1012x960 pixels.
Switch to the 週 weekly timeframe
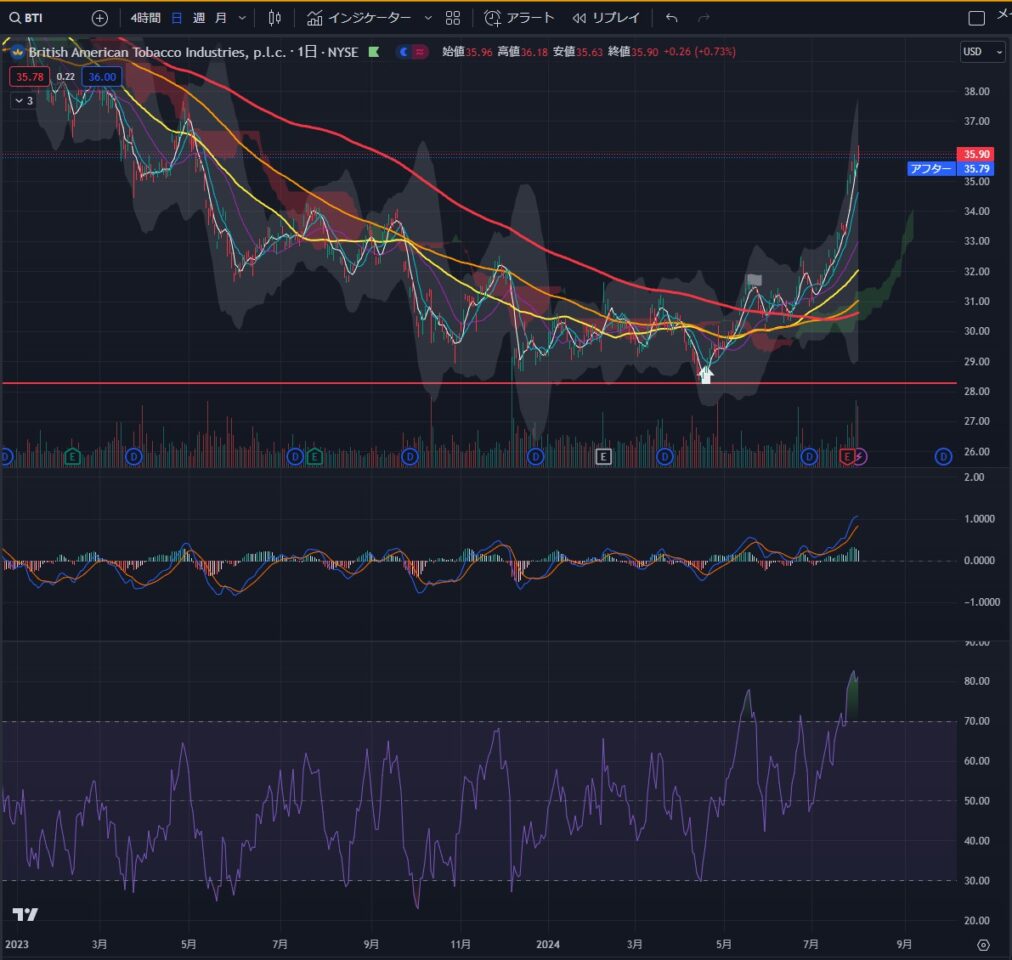[x=199, y=18]
